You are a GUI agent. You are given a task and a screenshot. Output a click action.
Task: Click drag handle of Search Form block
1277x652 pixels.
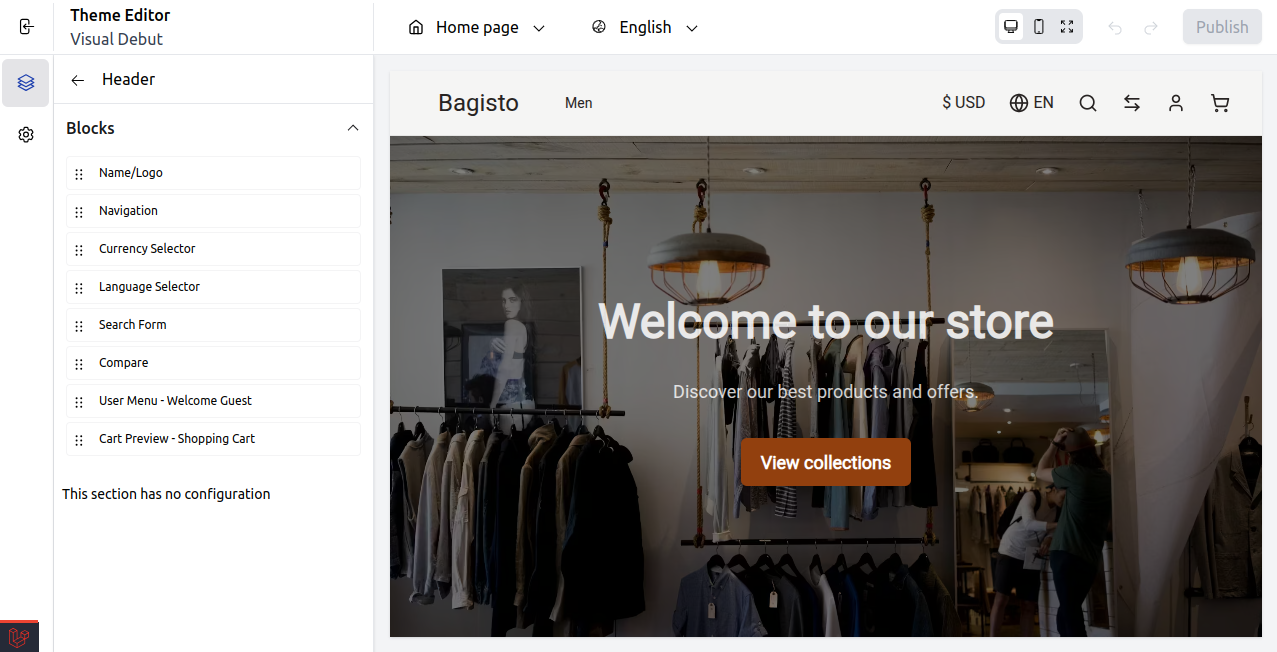coord(79,326)
